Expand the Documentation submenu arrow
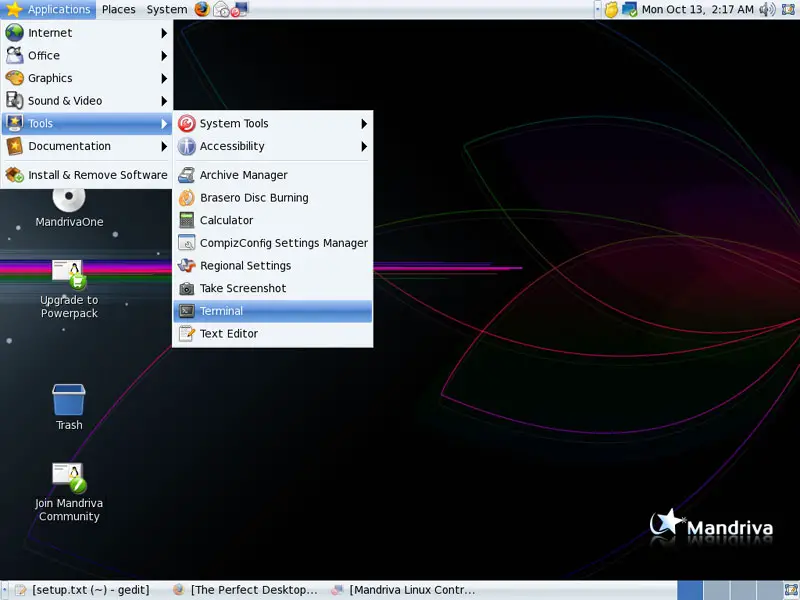The image size is (800, 600). (x=164, y=146)
